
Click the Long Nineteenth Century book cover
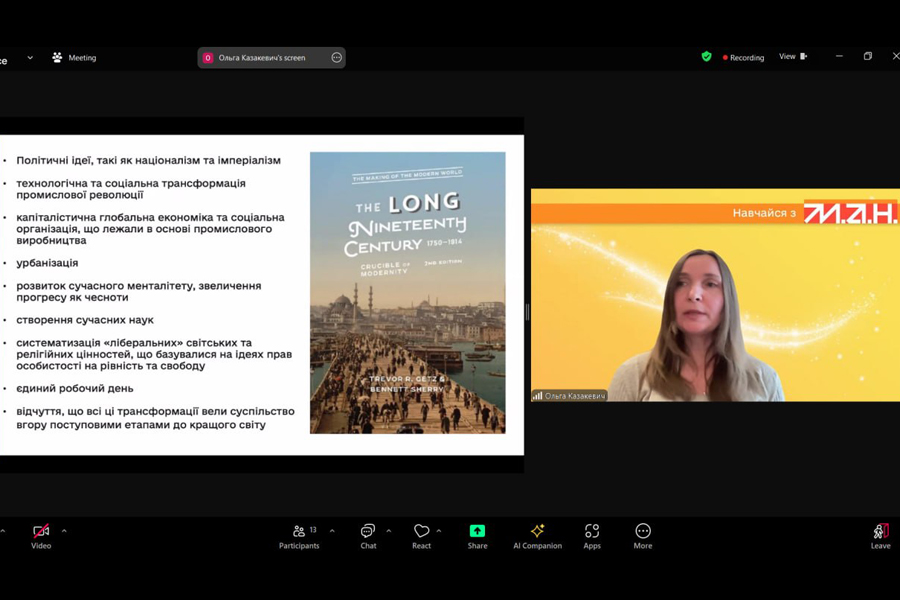click(407, 292)
